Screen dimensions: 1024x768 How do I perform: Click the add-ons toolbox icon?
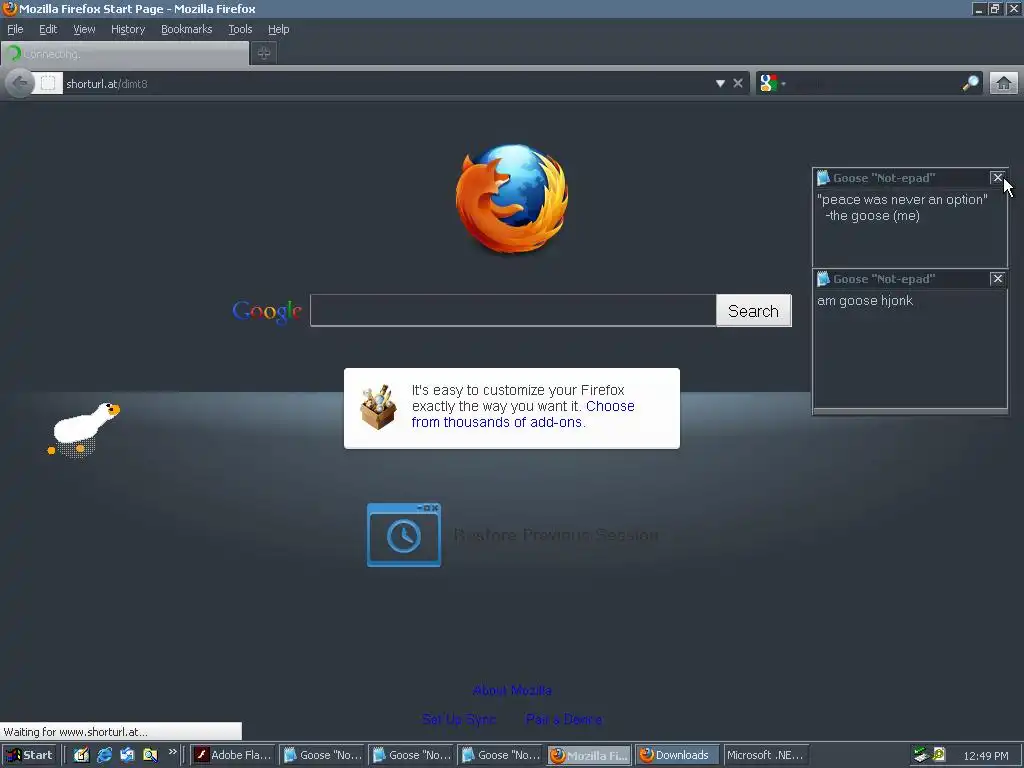point(378,407)
